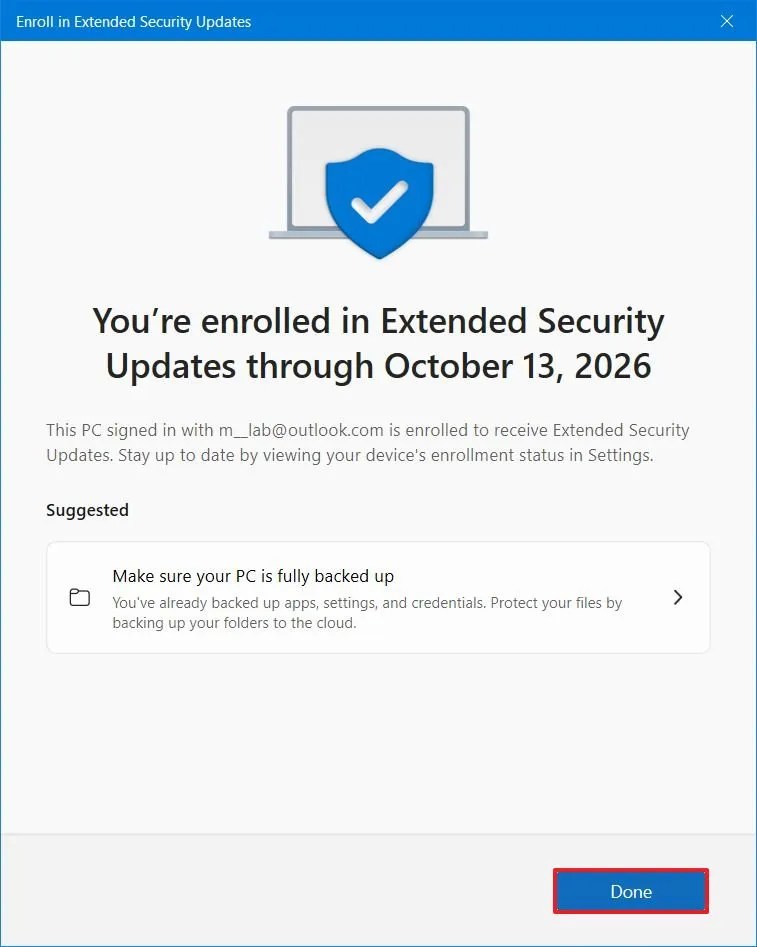757x947 pixels.
Task: Expand the backup suggestion with the chevron
Action: click(678, 596)
